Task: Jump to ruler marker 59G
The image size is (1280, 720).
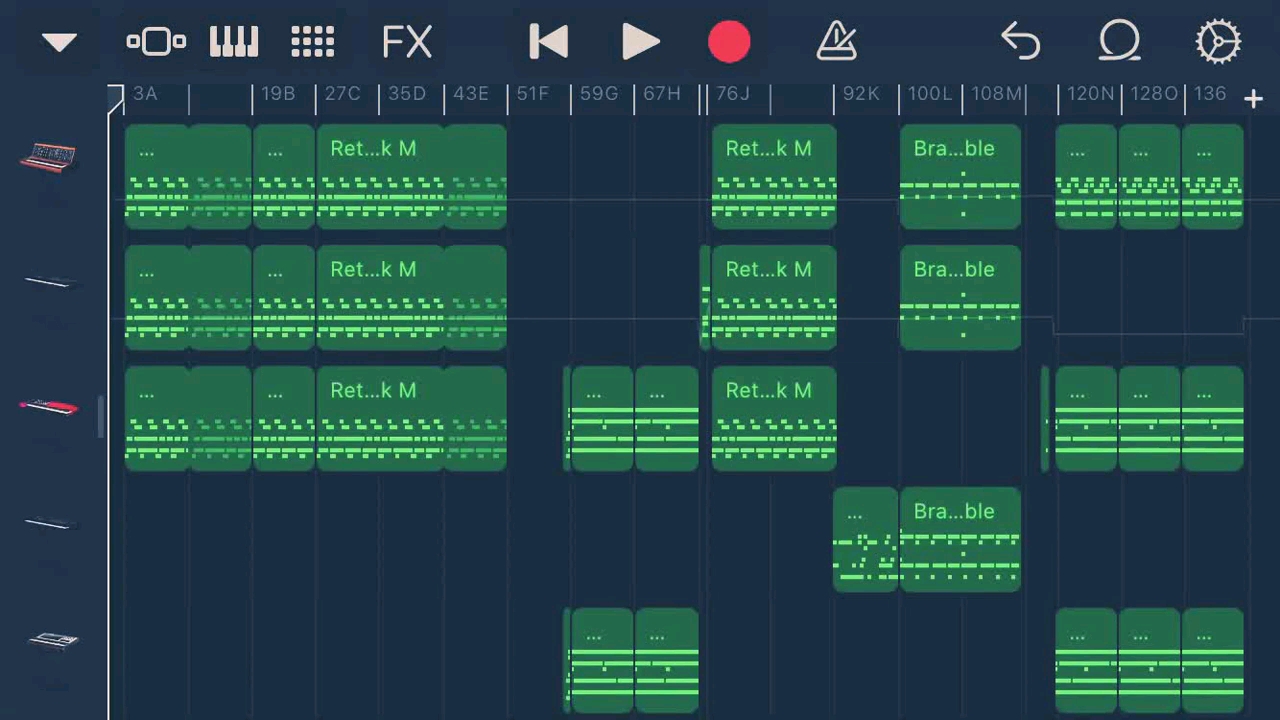Action: [599, 93]
